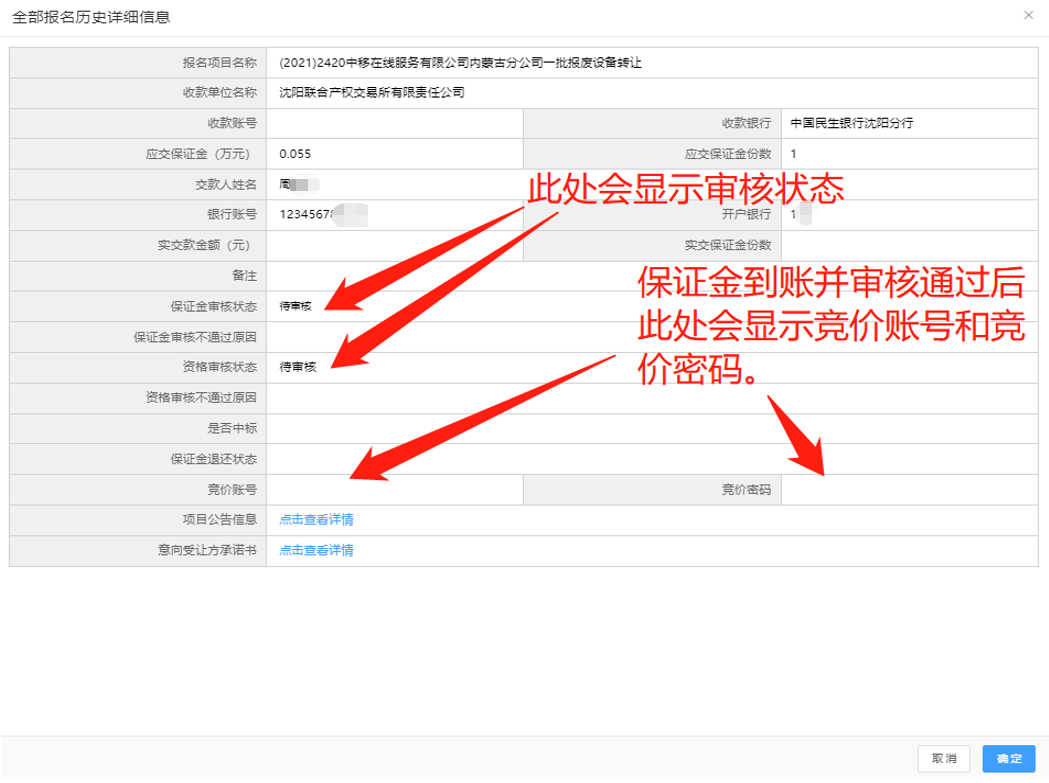
Task: Click the dialog title 全部报名历史详细信息
Action: [91, 17]
